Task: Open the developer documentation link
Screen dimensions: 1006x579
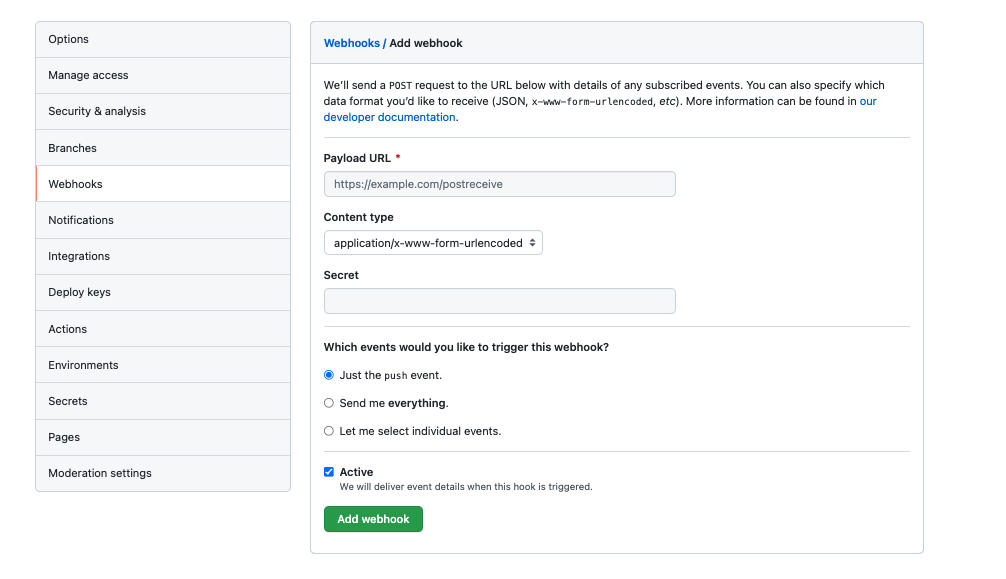Action: point(389,117)
